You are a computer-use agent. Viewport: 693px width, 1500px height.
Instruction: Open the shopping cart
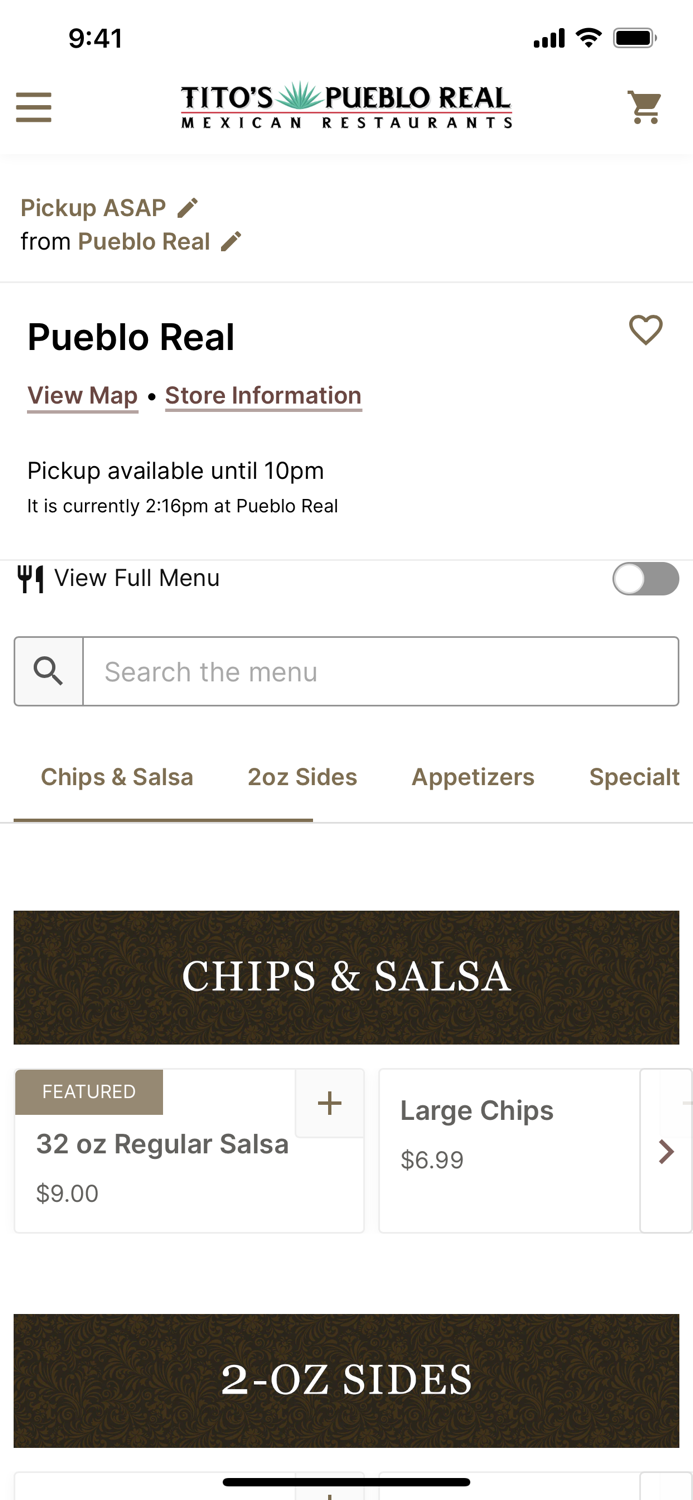(645, 107)
